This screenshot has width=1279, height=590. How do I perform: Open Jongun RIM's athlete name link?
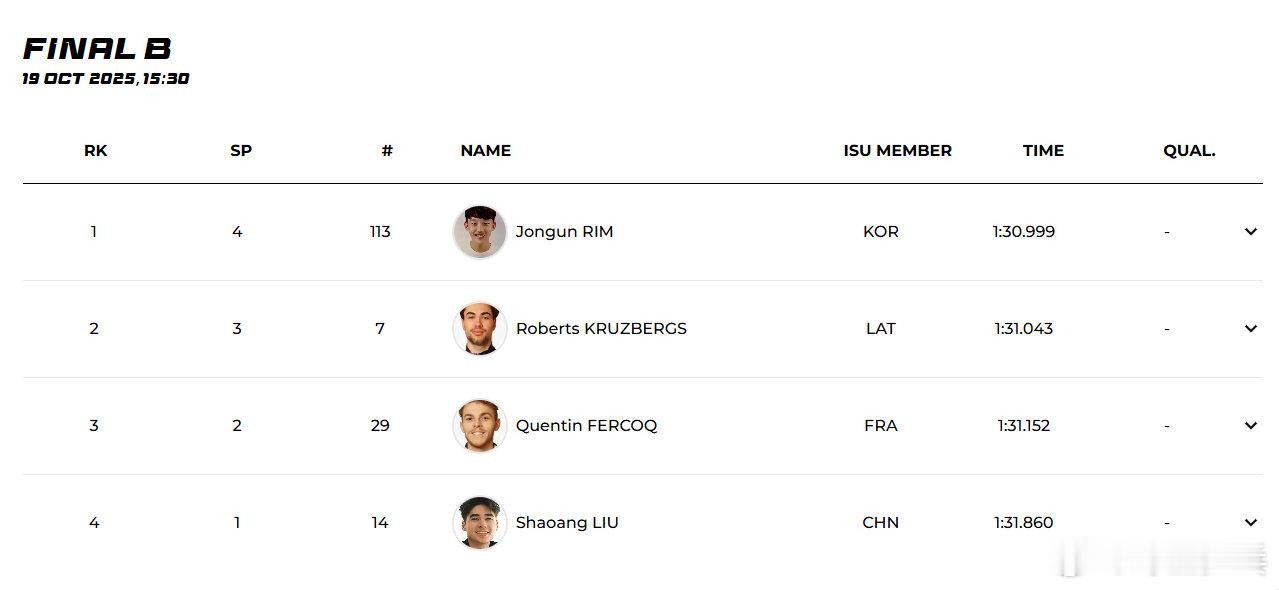click(564, 232)
